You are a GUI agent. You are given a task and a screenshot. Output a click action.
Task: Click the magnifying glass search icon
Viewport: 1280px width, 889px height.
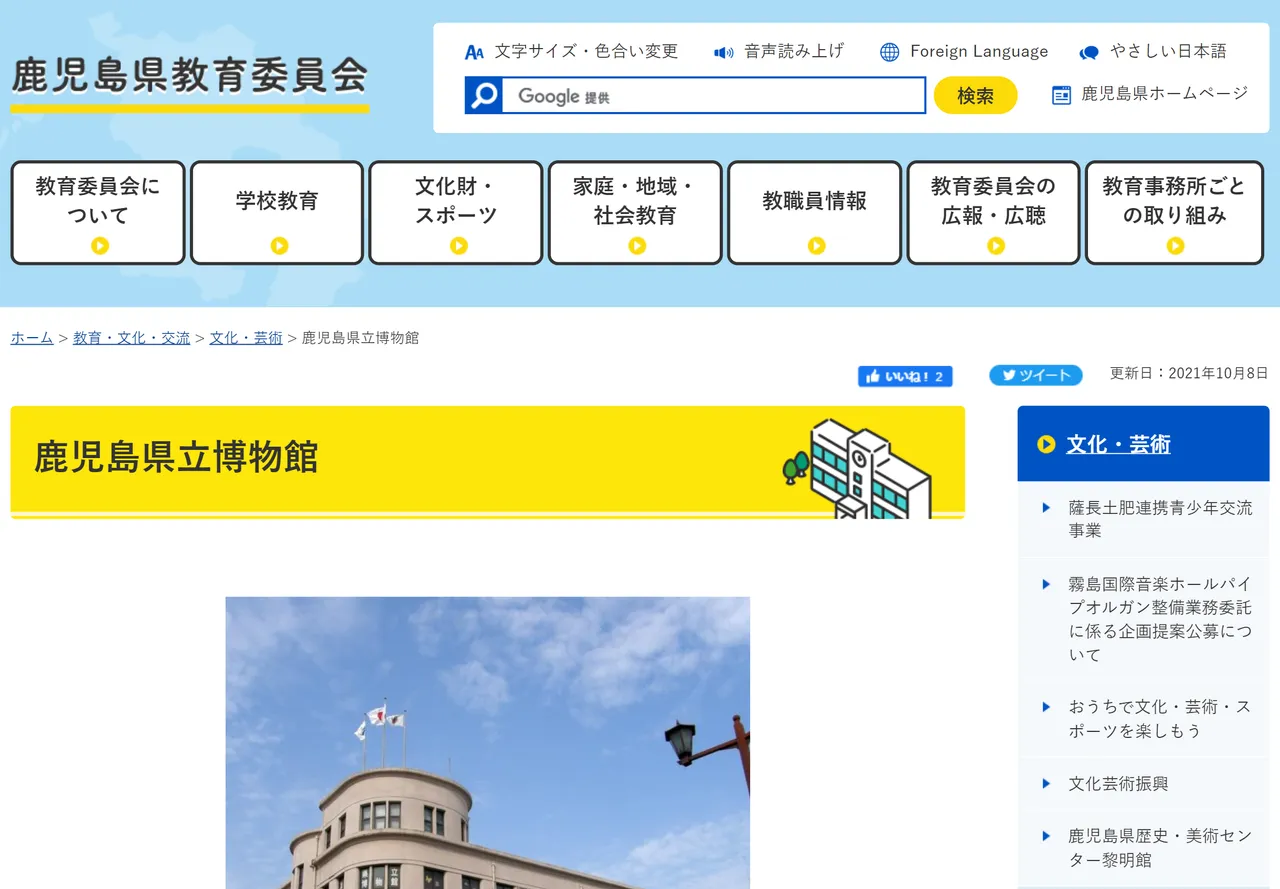[484, 95]
